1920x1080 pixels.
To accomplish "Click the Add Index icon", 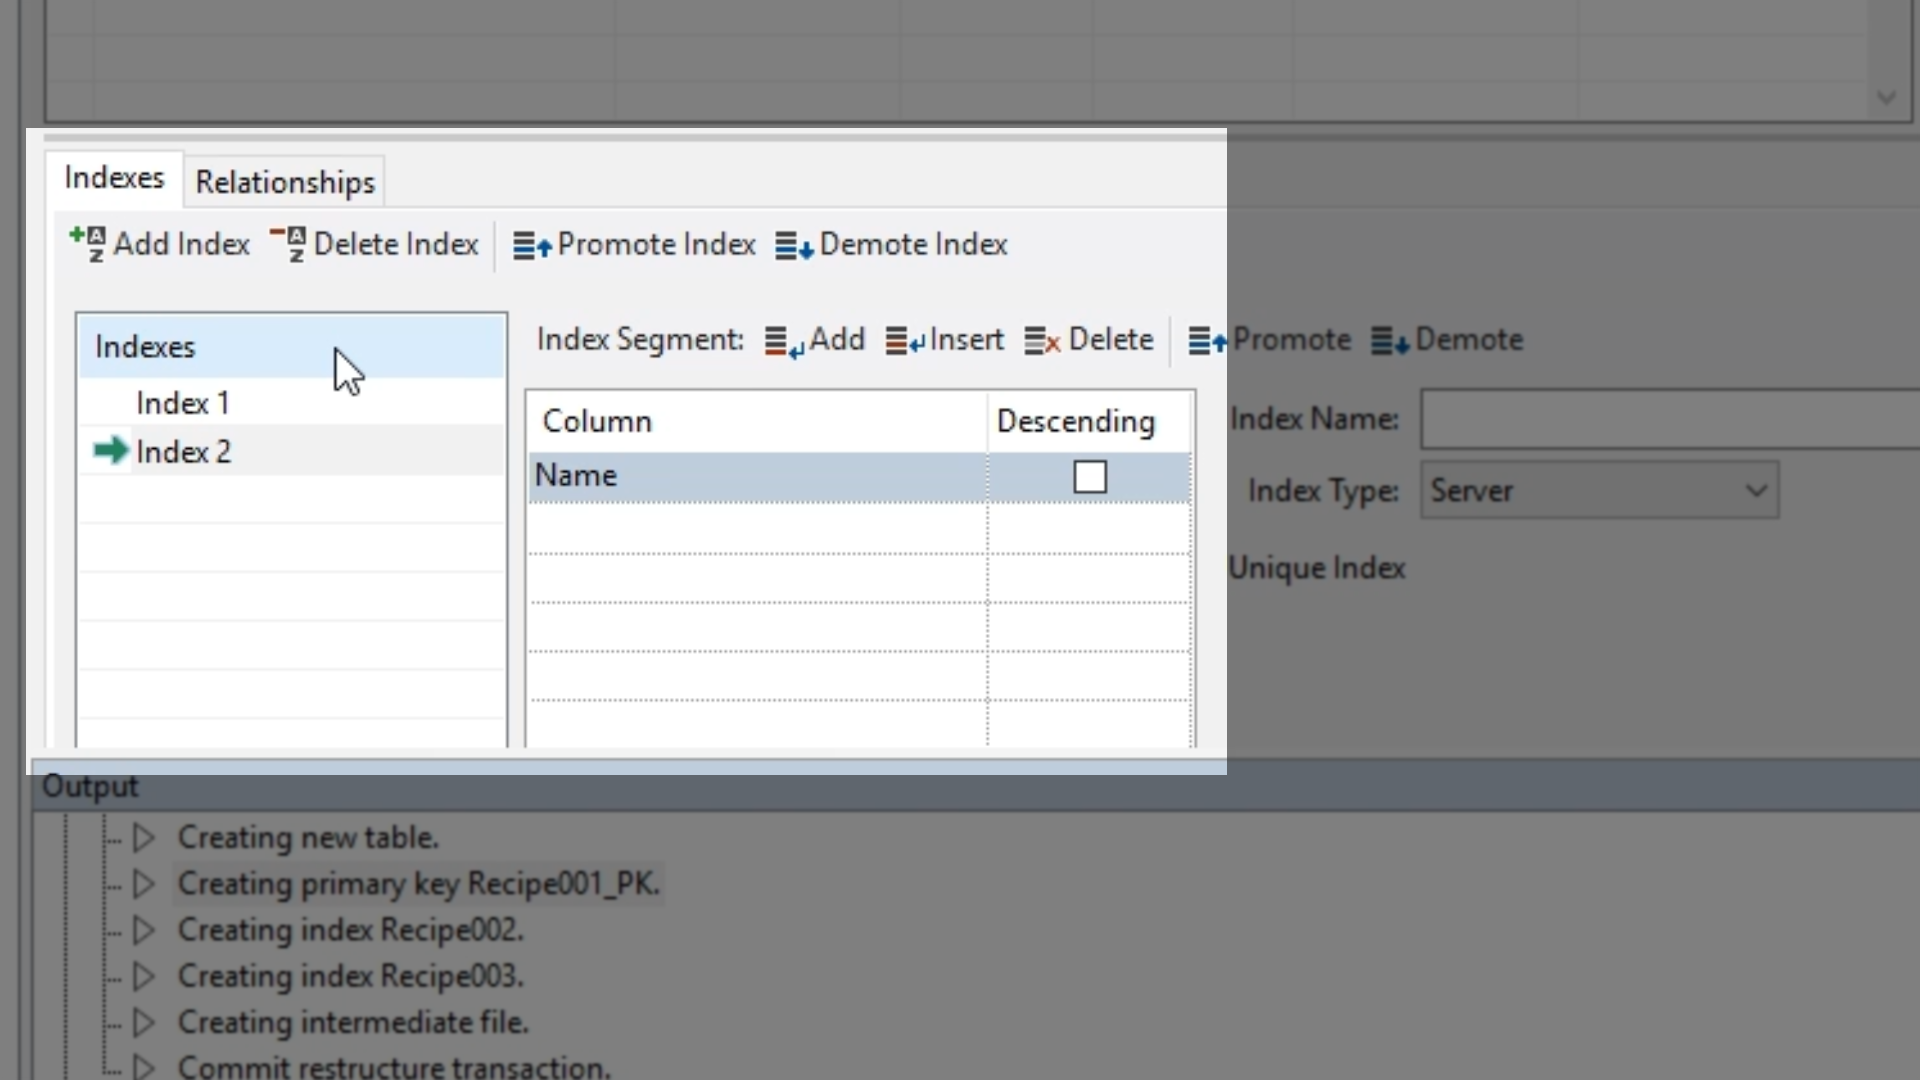I will 88,244.
